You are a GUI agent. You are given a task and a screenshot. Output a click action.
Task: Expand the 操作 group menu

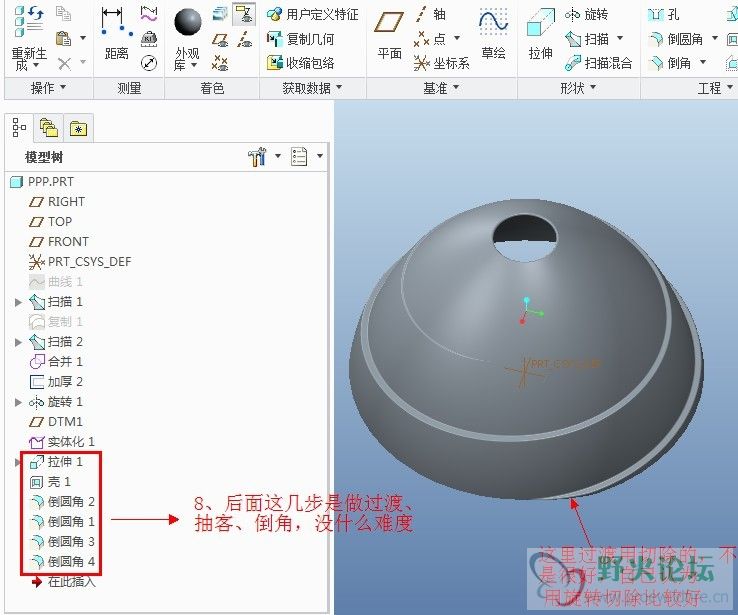[x=48, y=88]
